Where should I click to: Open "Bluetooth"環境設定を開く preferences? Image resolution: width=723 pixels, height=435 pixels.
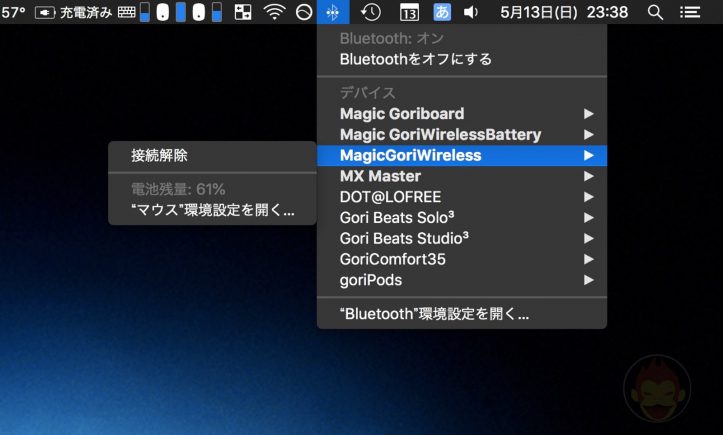[x=434, y=313]
